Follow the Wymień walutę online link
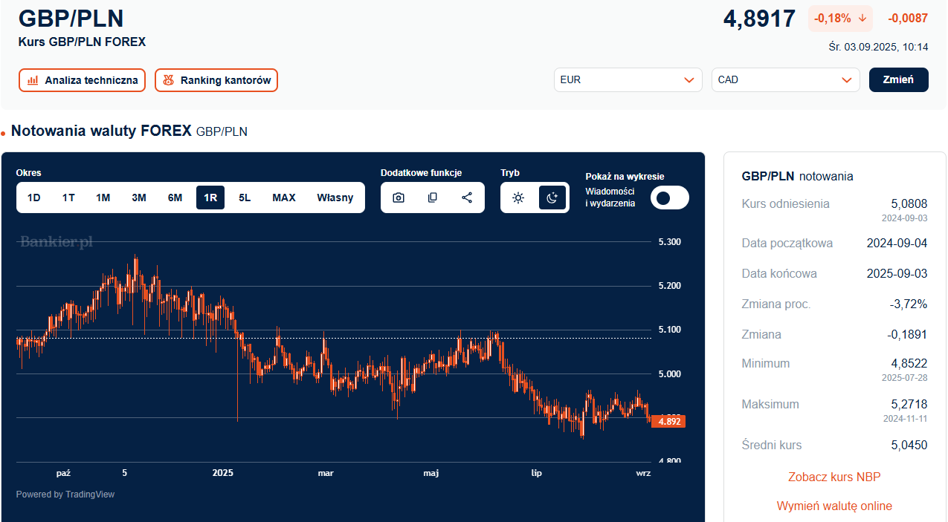The width and height of the screenshot is (948, 522). pyautogui.click(x=834, y=506)
